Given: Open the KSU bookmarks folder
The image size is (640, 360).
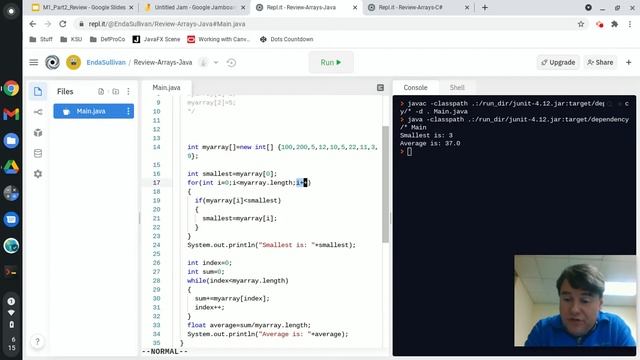Looking at the screenshot, I should click(x=71, y=39).
